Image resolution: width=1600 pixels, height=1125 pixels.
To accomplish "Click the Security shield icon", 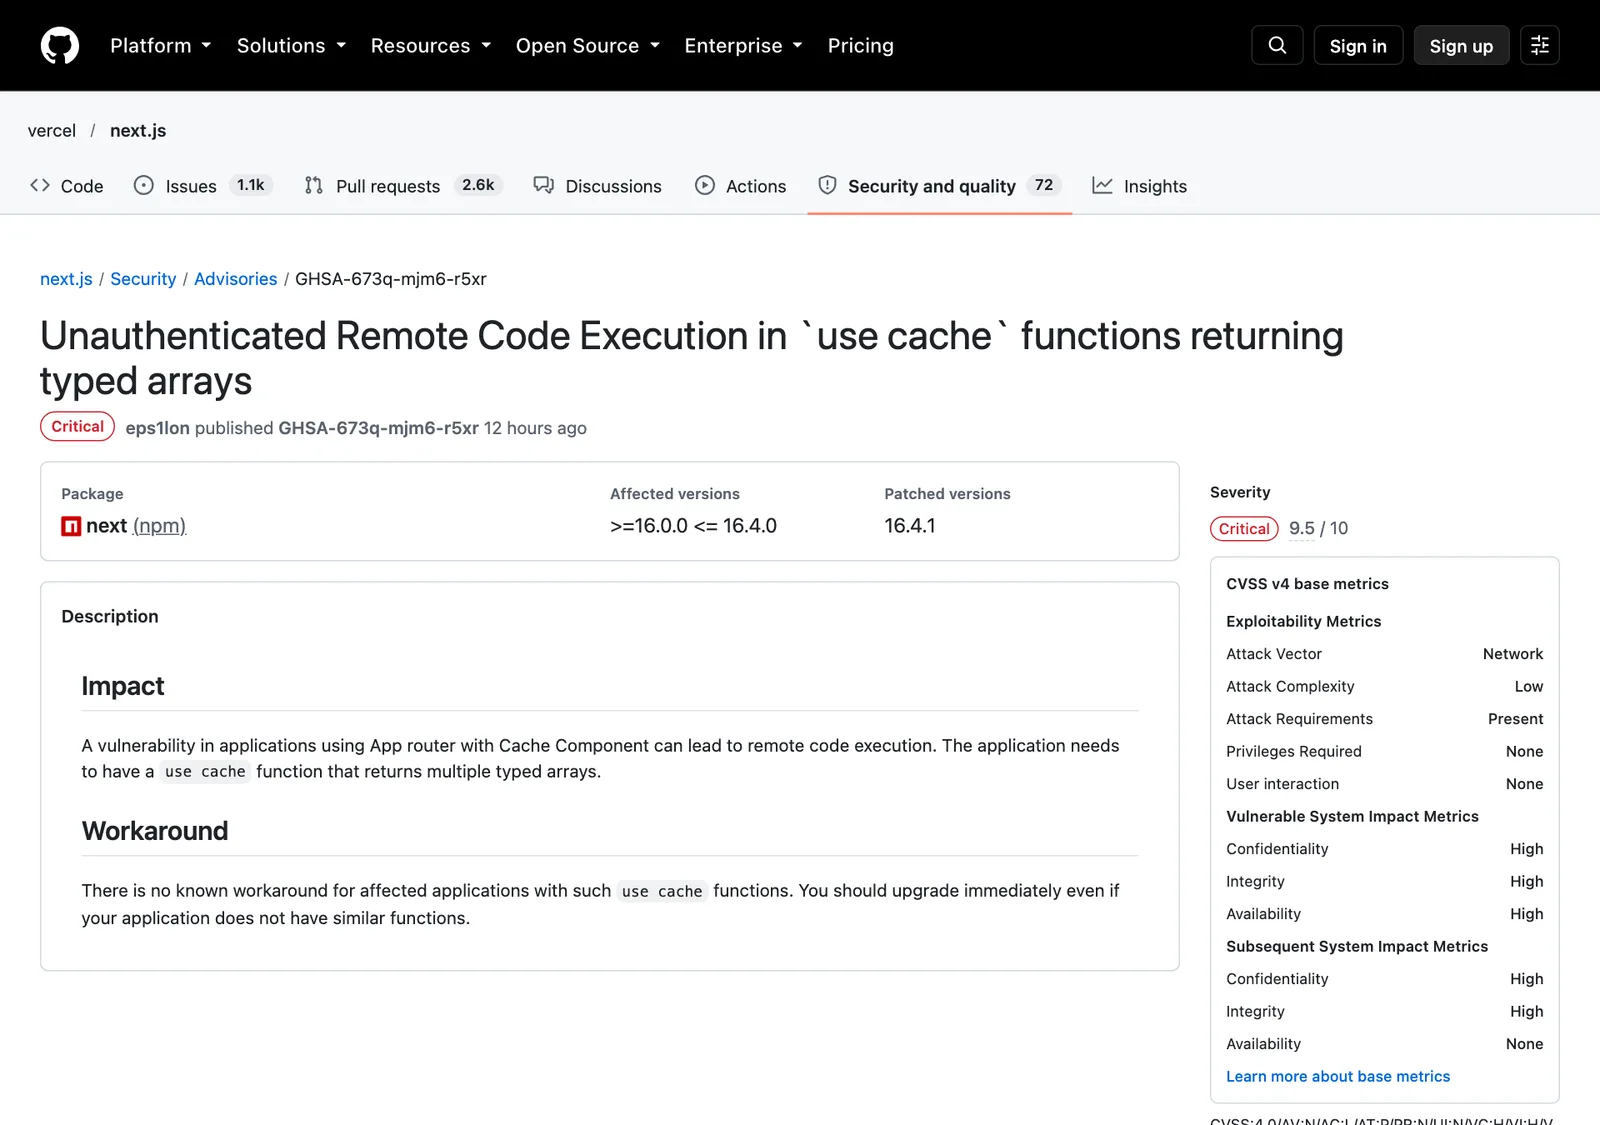I will coord(827,185).
